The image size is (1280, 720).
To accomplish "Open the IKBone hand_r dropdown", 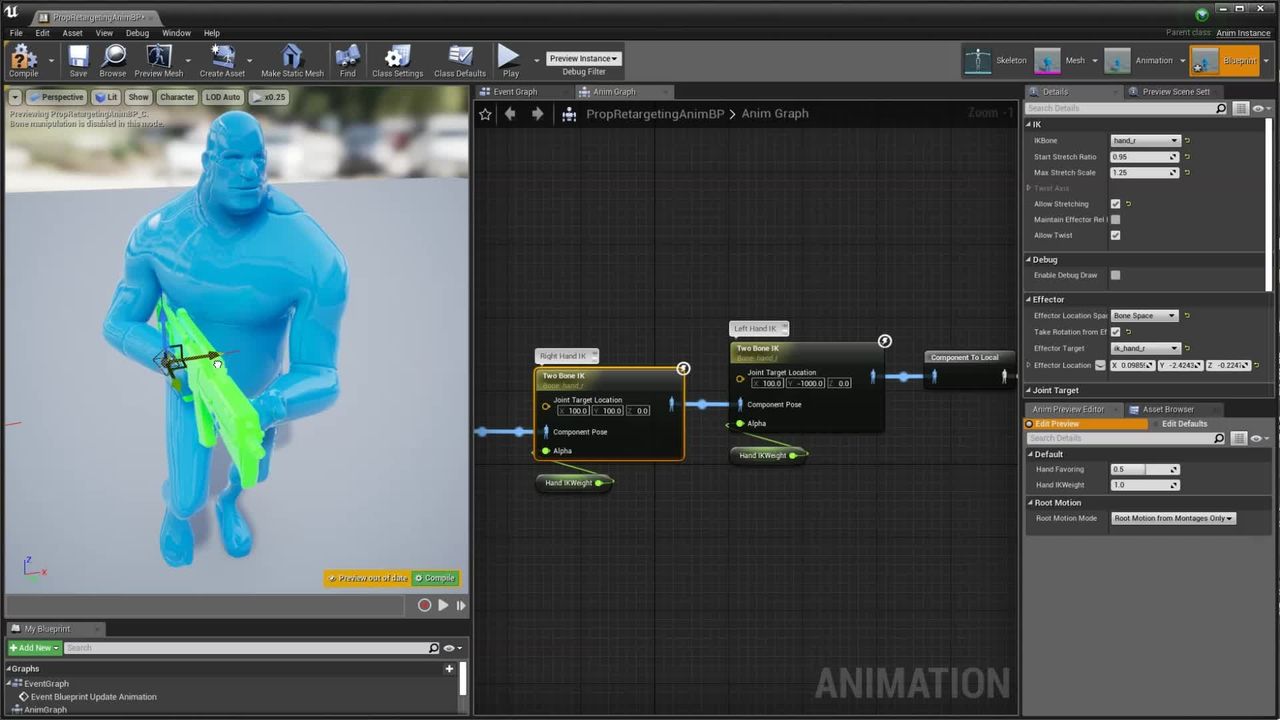I will 1145,141.
